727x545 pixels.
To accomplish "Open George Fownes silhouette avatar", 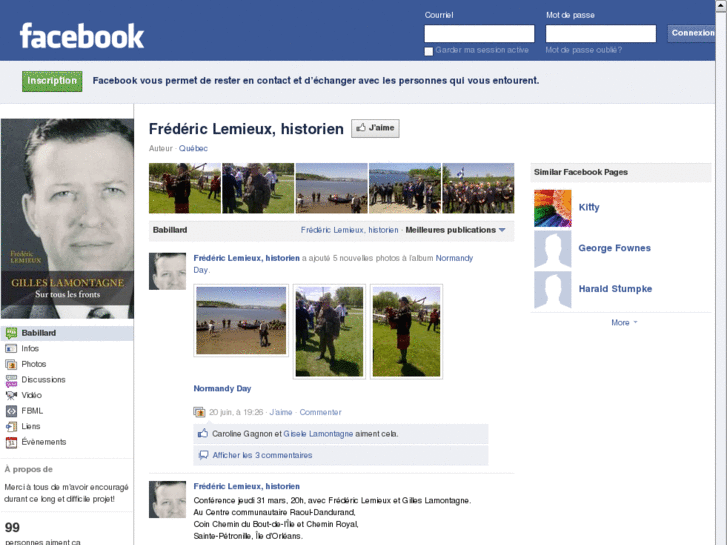I will [553, 249].
